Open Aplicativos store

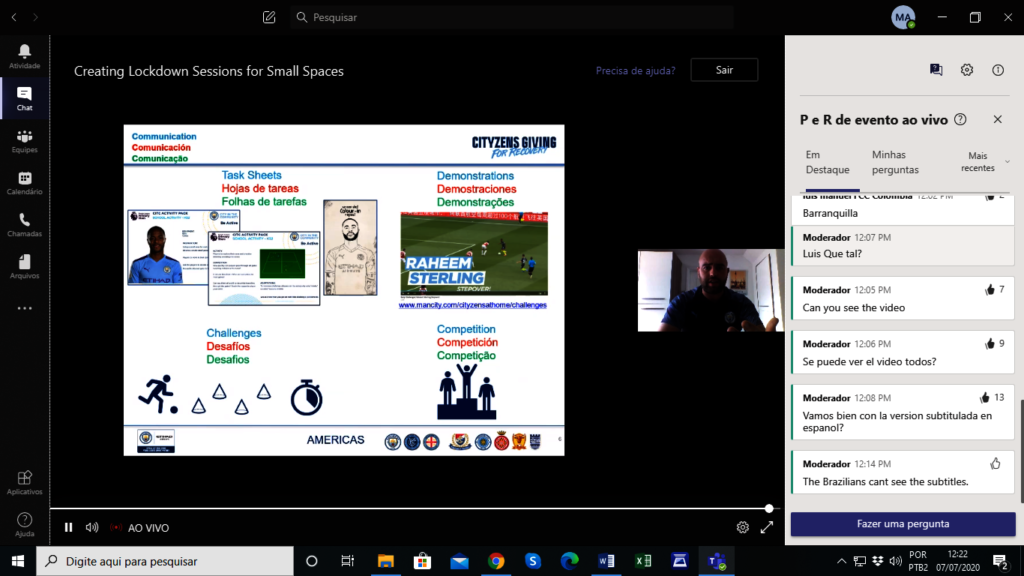click(x=24, y=482)
